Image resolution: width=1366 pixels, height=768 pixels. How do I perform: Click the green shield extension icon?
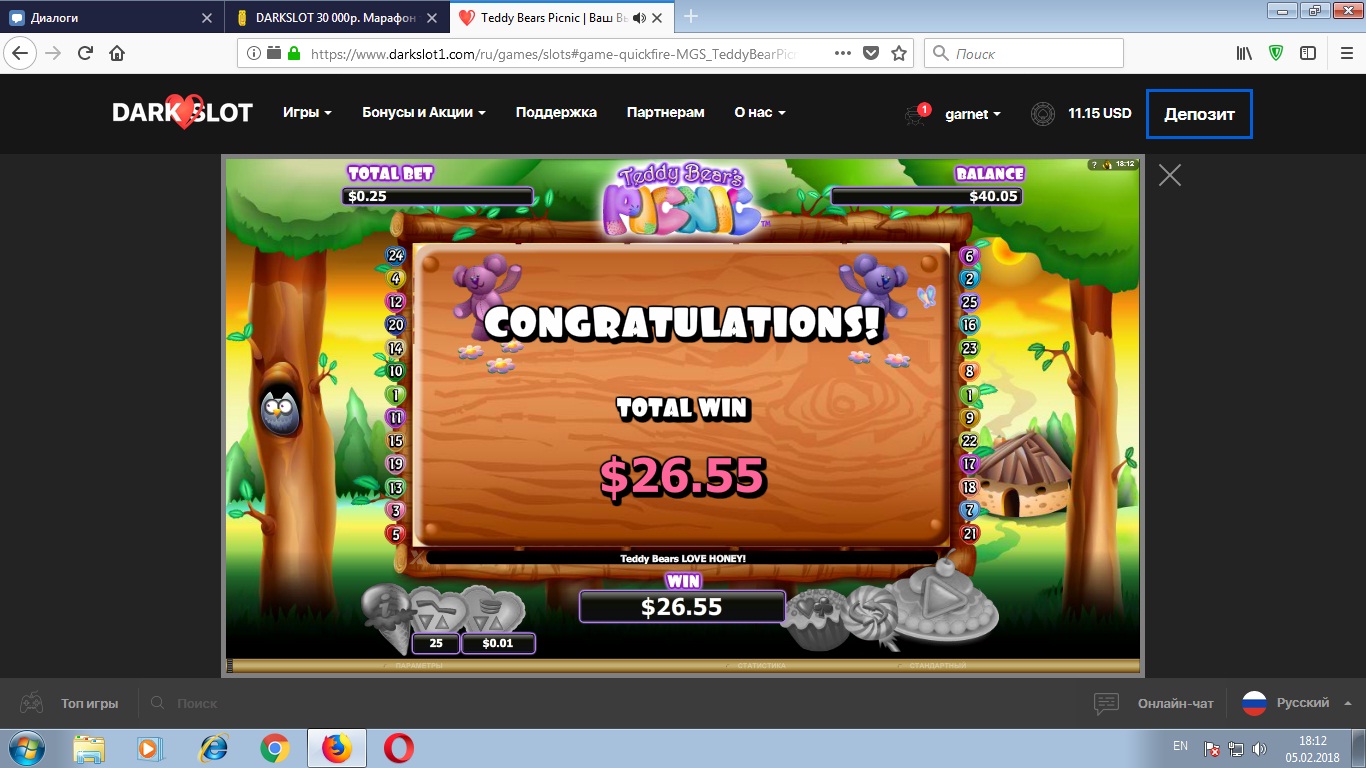click(1276, 53)
